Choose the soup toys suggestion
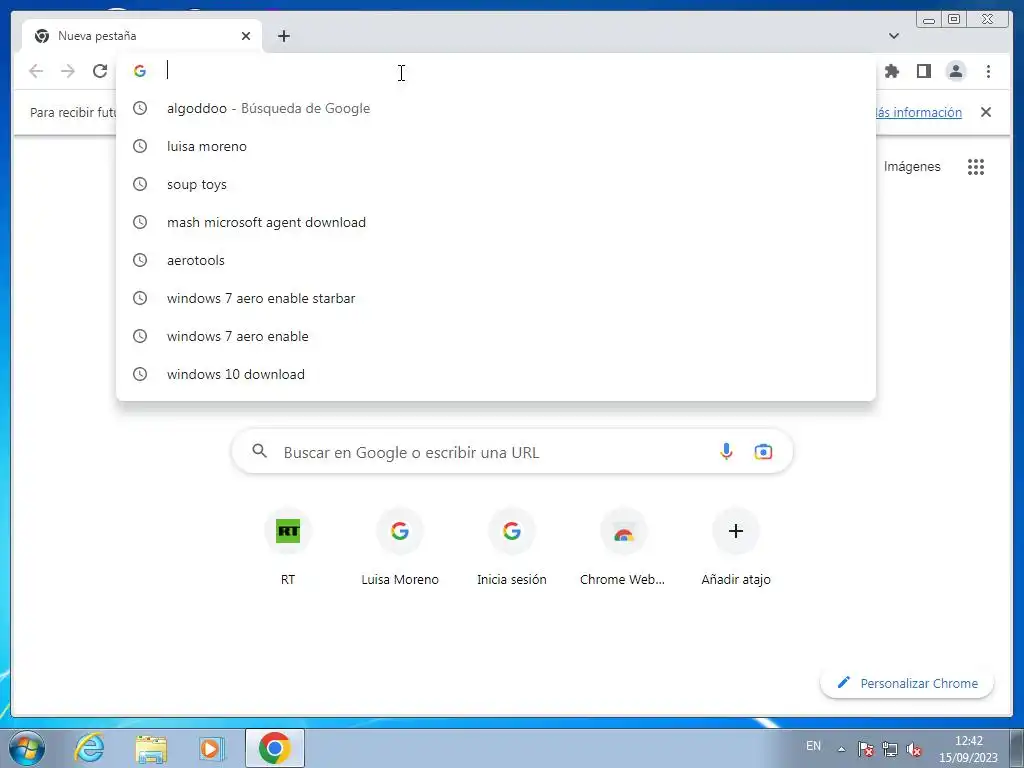1024x768 pixels. pyautogui.click(x=496, y=184)
